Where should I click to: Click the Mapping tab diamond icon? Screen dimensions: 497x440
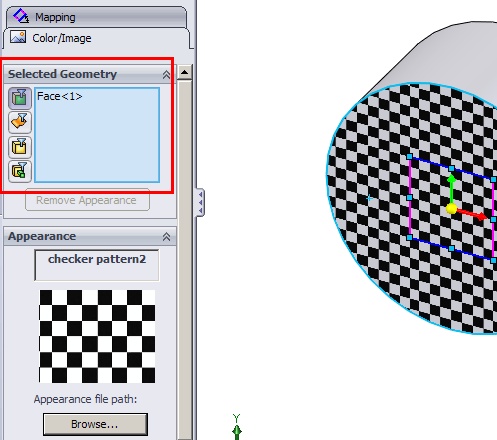(x=21, y=16)
